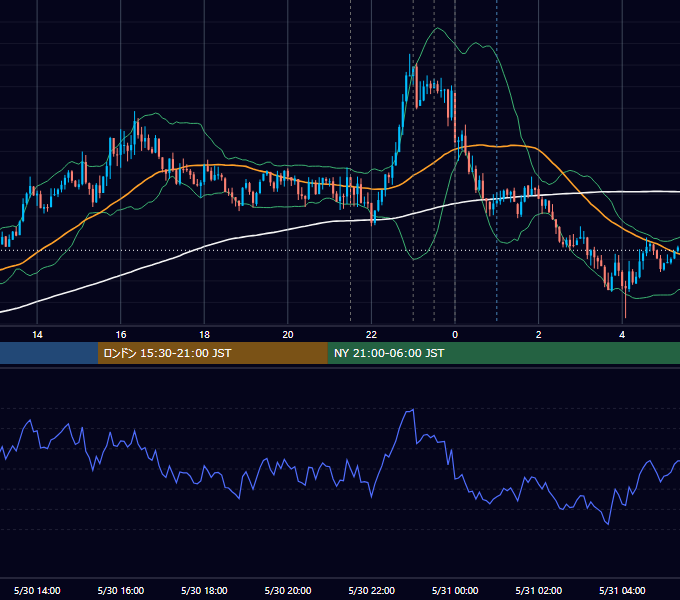The width and height of the screenshot is (680, 600).
Task: Click the upper axis hour label 14
Action: click(37, 335)
